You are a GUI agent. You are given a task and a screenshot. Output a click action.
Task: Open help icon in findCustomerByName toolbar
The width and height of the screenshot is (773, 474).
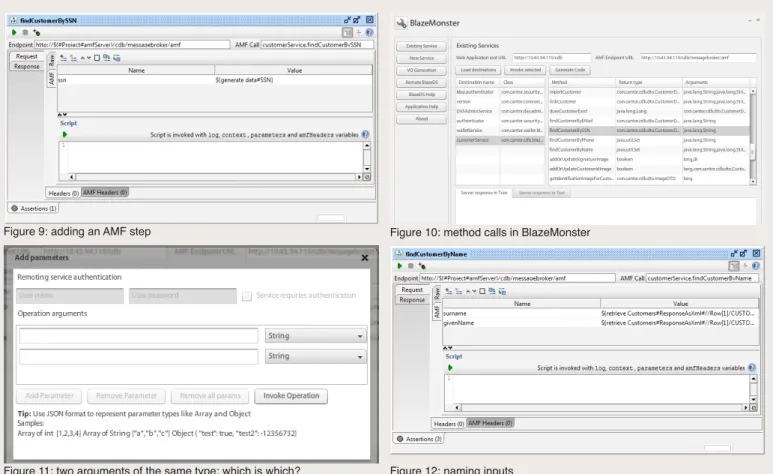[x=756, y=266]
